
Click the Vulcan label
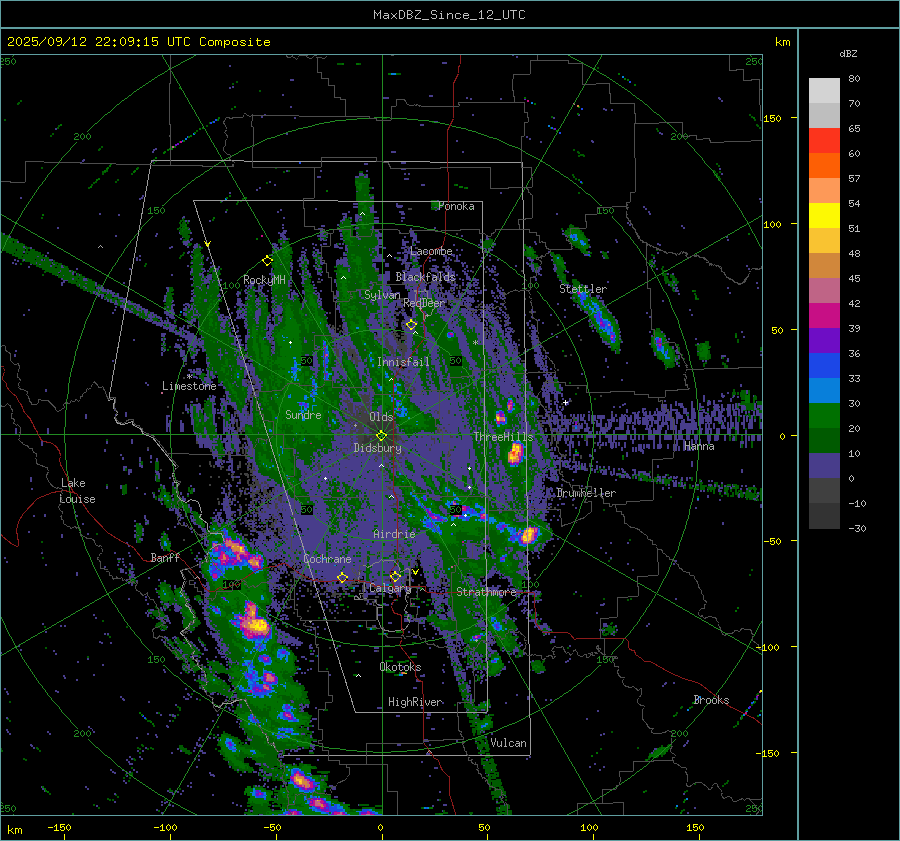(x=508, y=743)
